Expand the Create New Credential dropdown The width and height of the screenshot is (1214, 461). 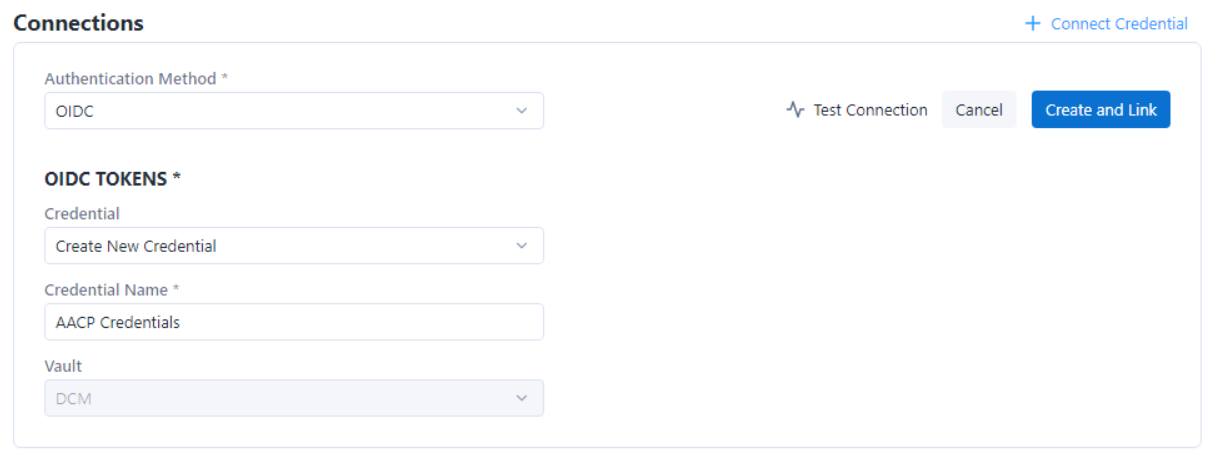click(x=294, y=246)
